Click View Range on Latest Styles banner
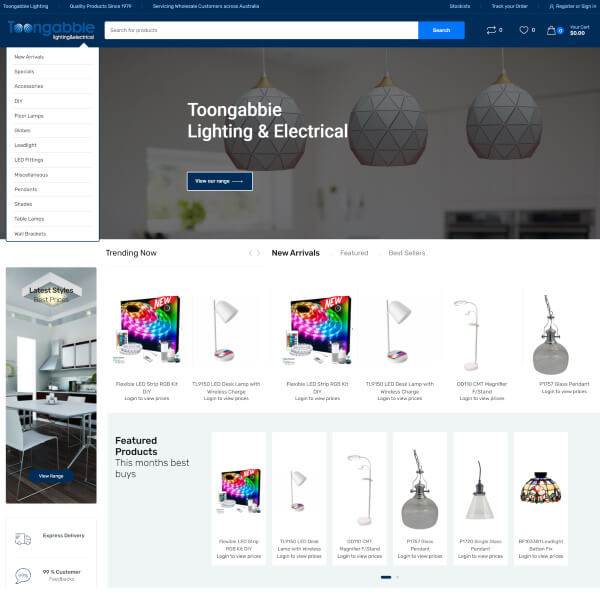 tap(51, 476)
